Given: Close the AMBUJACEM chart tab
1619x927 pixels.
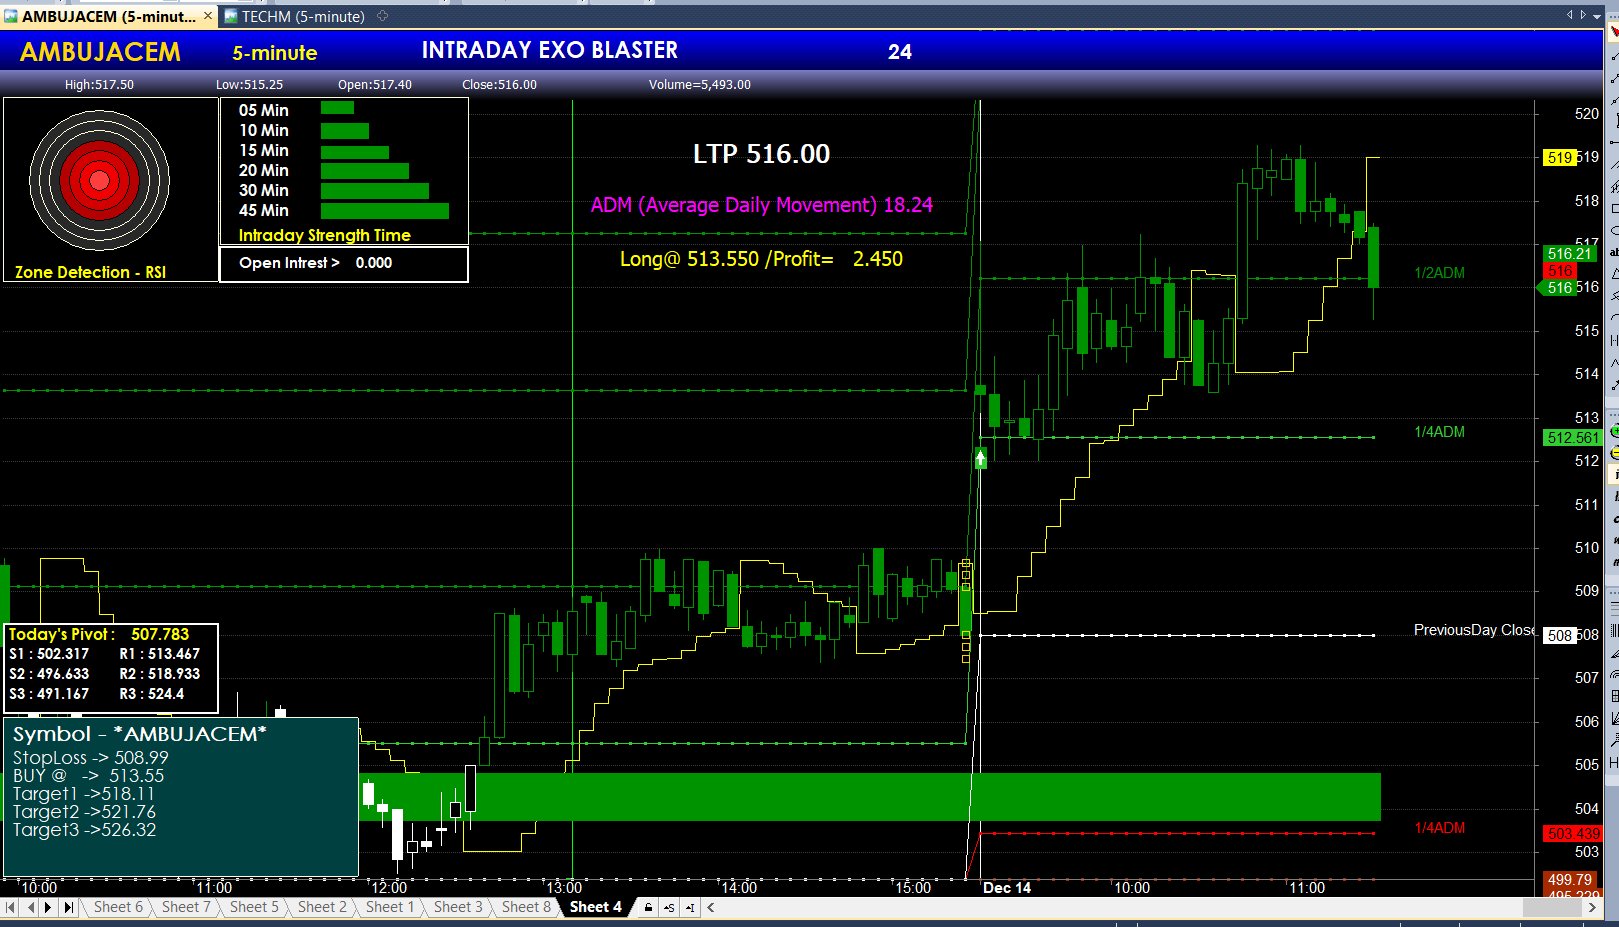Looking at the screenshot, I should click(x=208, y=16).
